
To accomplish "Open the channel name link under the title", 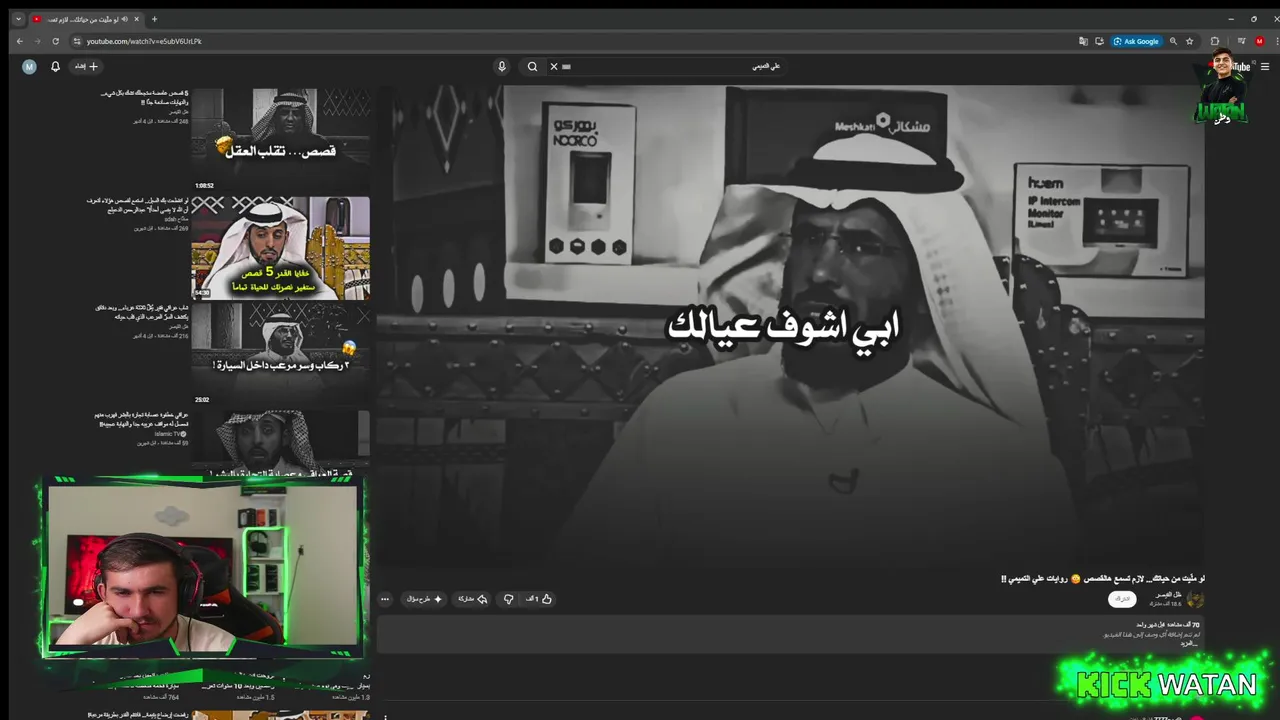I will (x=1170, y=594).
